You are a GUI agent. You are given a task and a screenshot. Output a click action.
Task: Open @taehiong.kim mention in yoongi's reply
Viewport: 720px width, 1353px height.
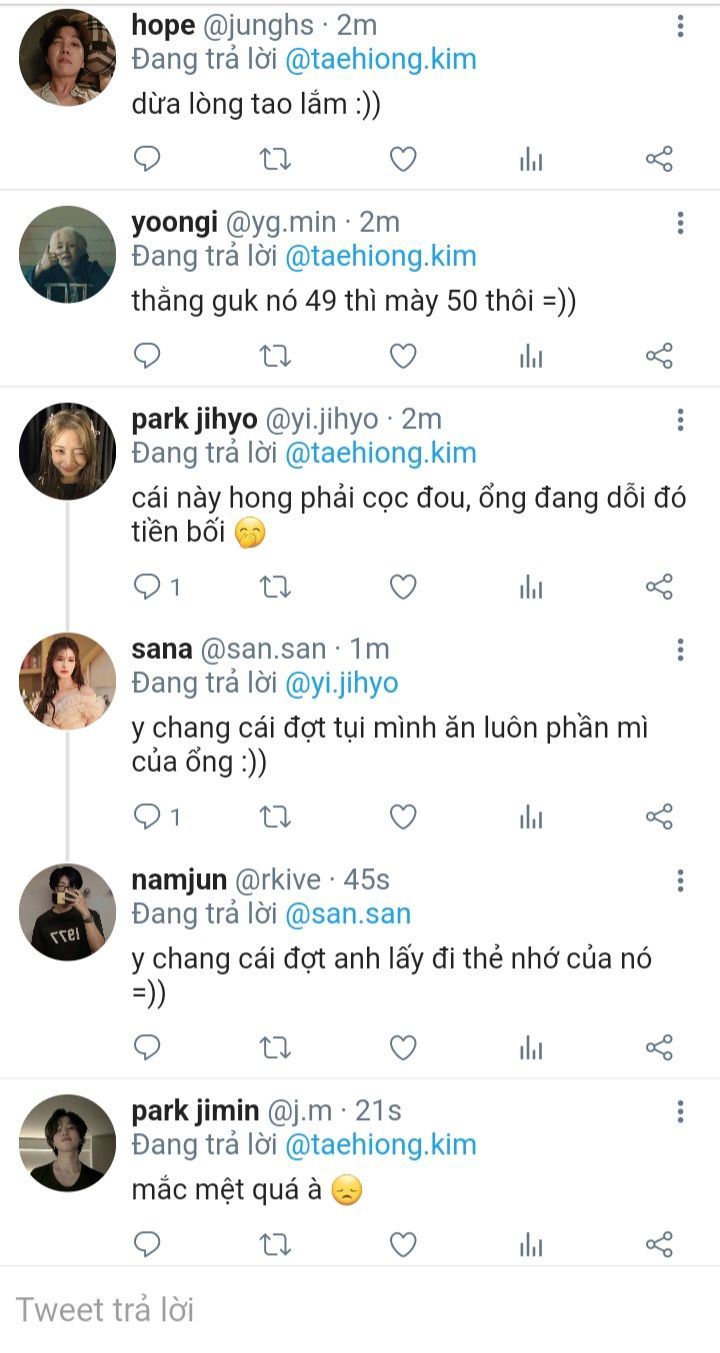380,257
